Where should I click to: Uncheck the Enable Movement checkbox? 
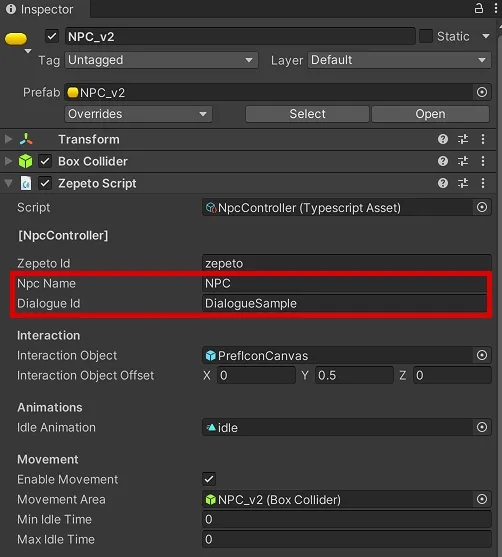[209, 479]
